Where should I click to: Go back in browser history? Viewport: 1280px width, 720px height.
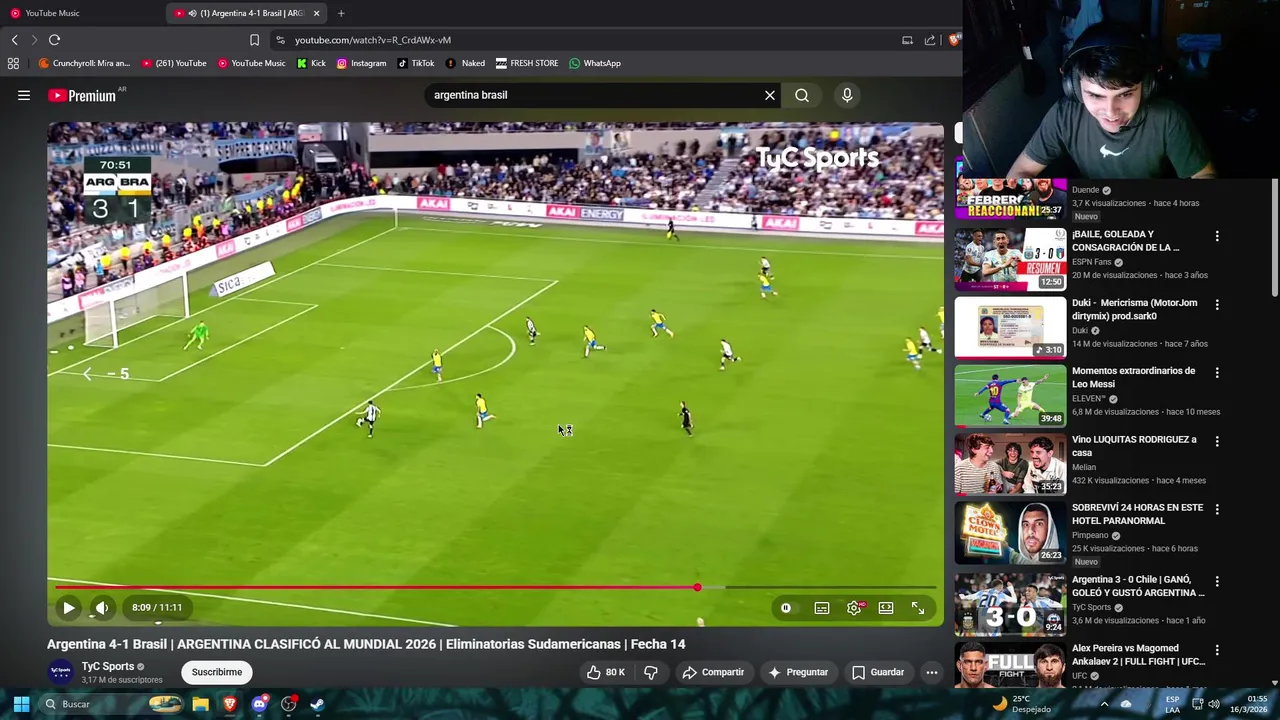click(x=14, y=40)
